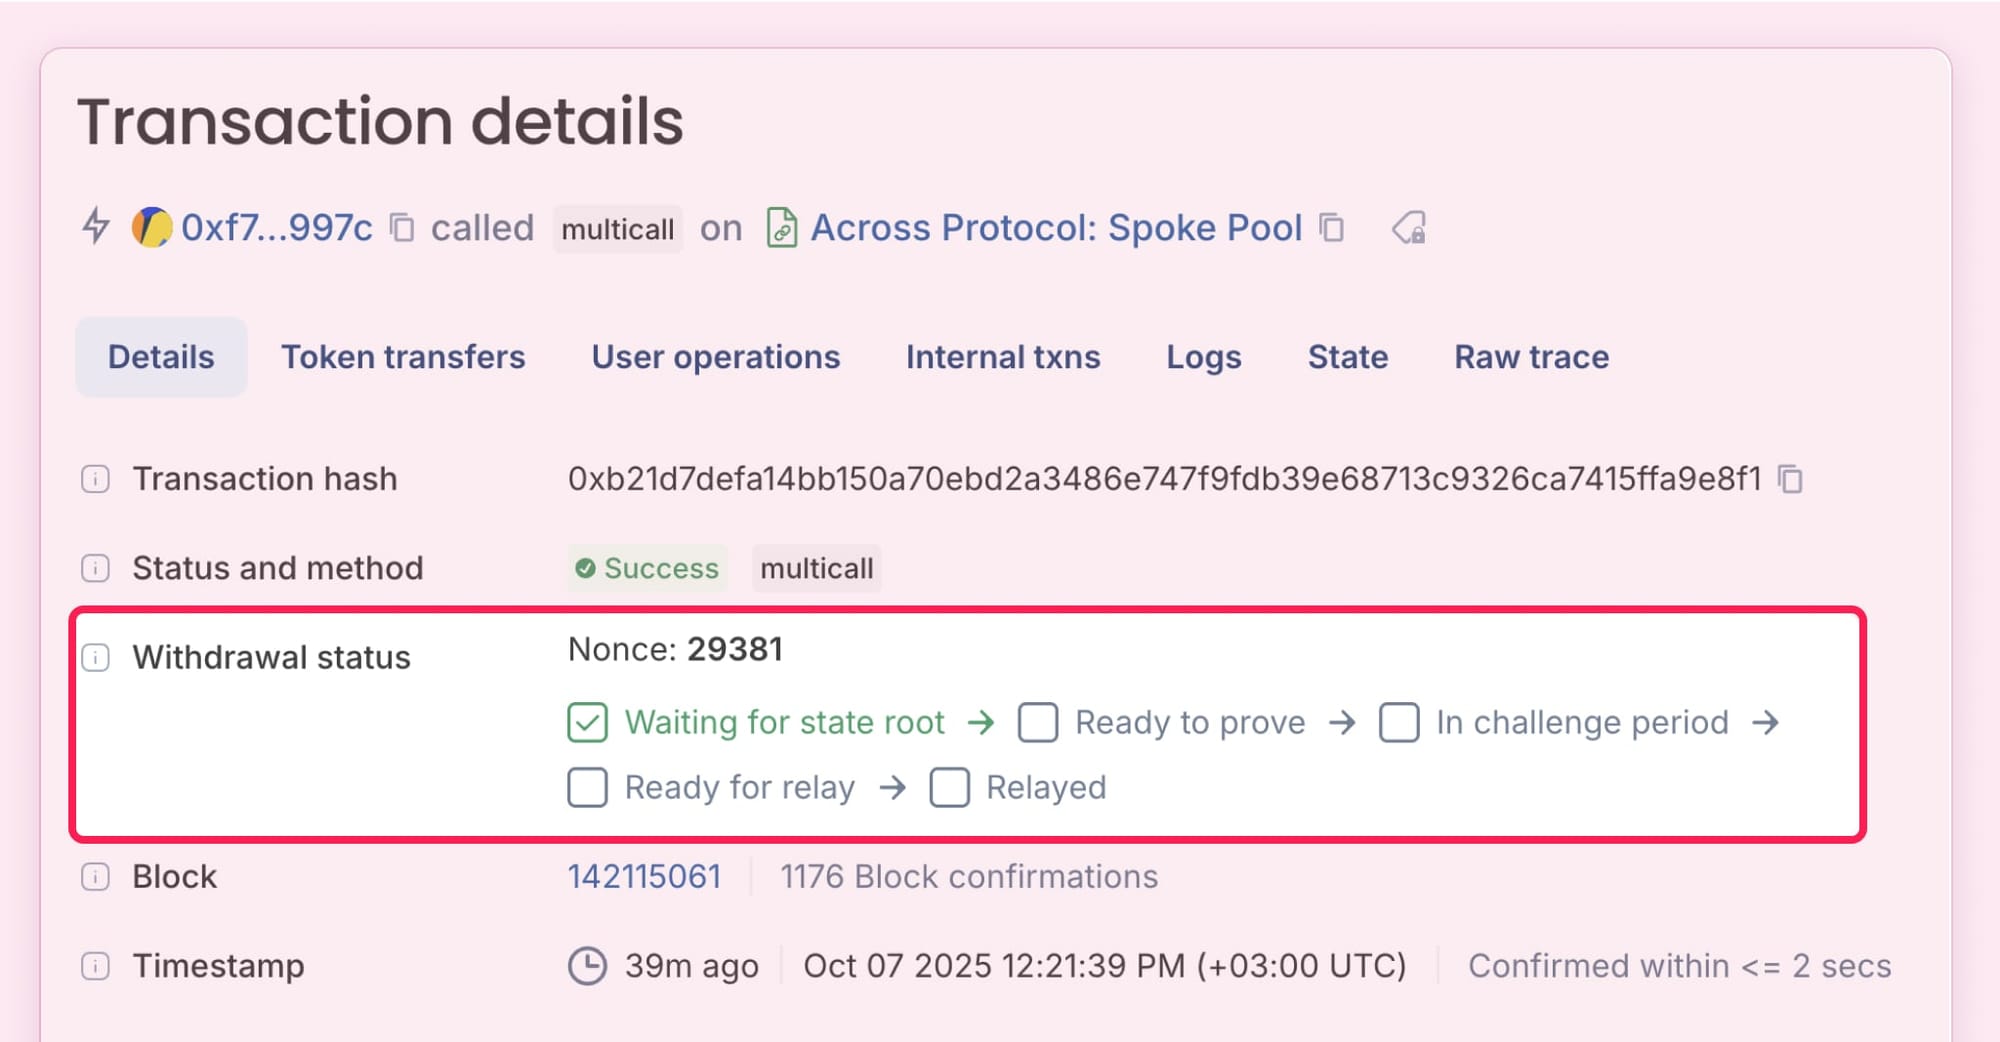Click the verified contract document icon
2000x1042 pixels.
click(x=780, y=228)
